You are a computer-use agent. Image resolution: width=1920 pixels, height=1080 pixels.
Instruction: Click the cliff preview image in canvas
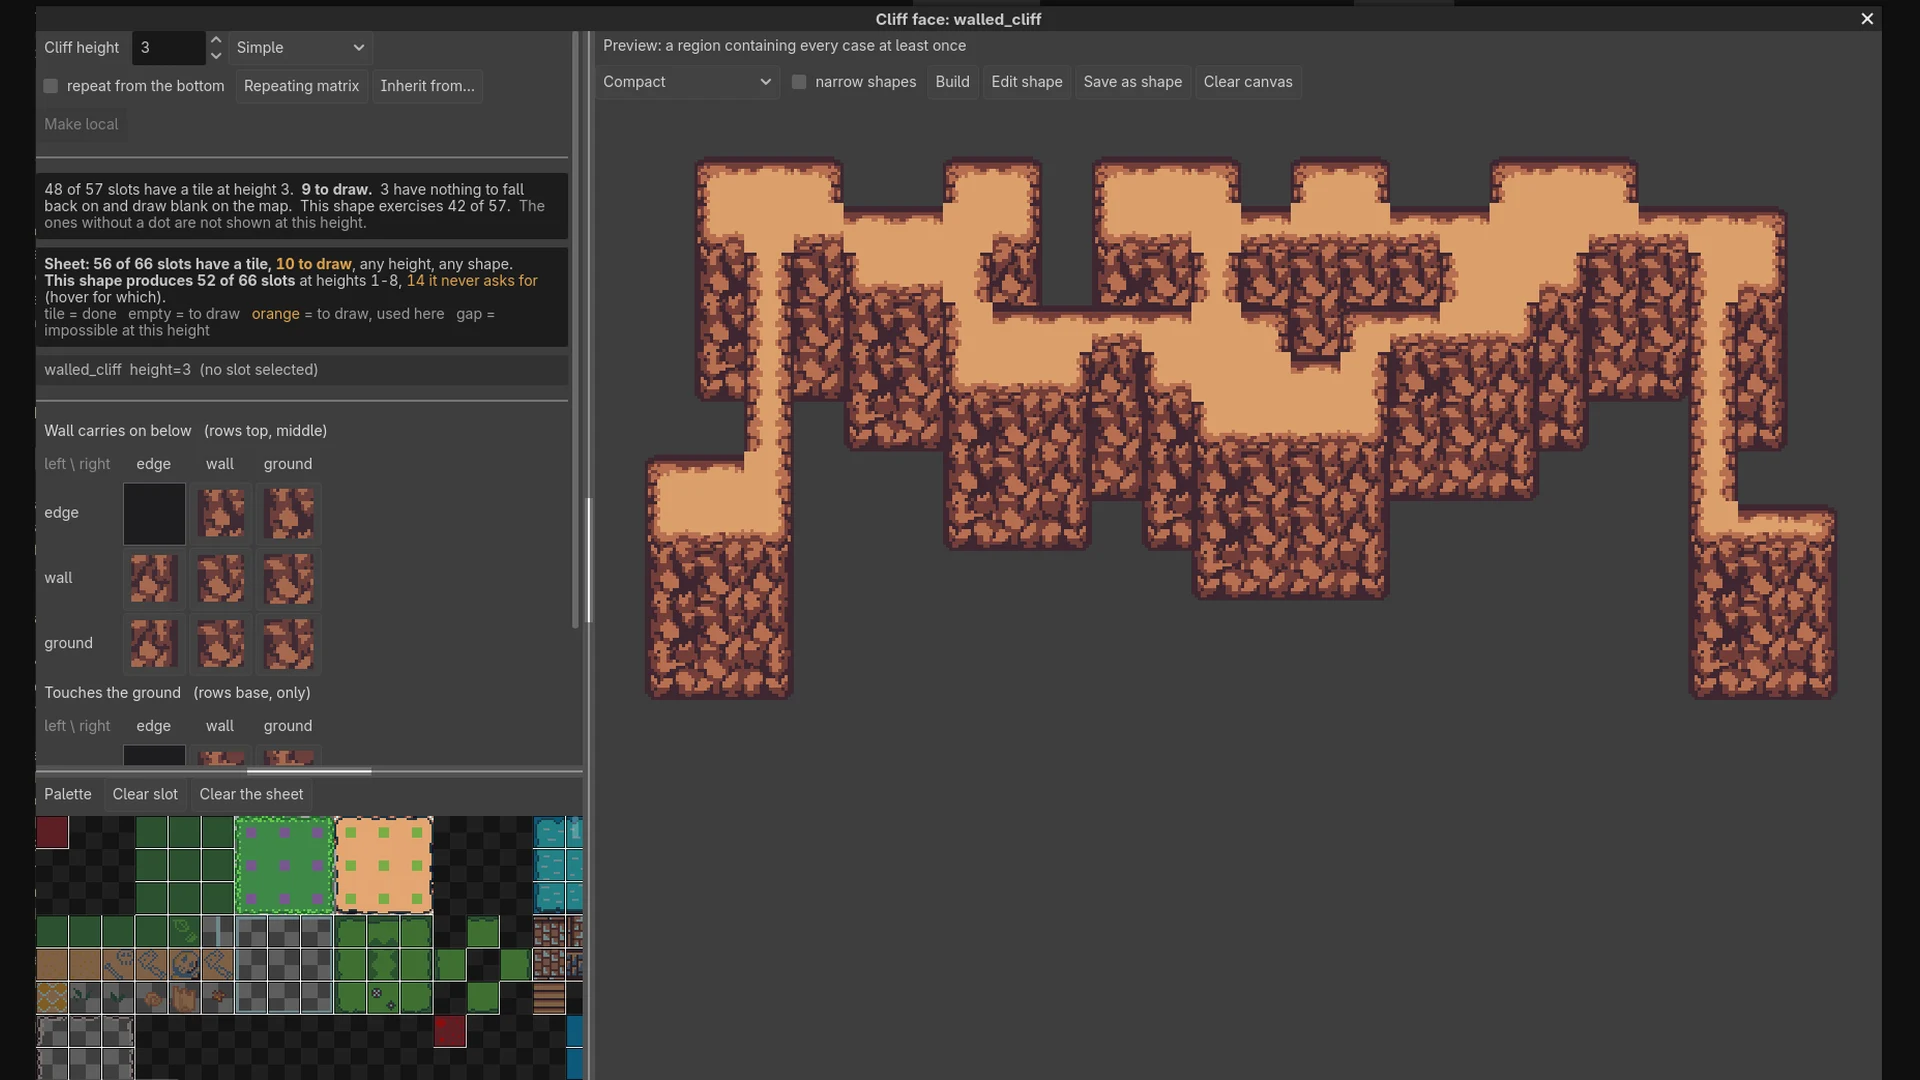click(x=1240, y=428)
